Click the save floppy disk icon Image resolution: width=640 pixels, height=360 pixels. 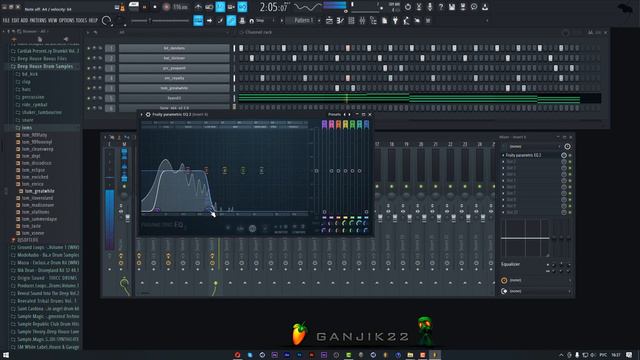coord(452,7)
